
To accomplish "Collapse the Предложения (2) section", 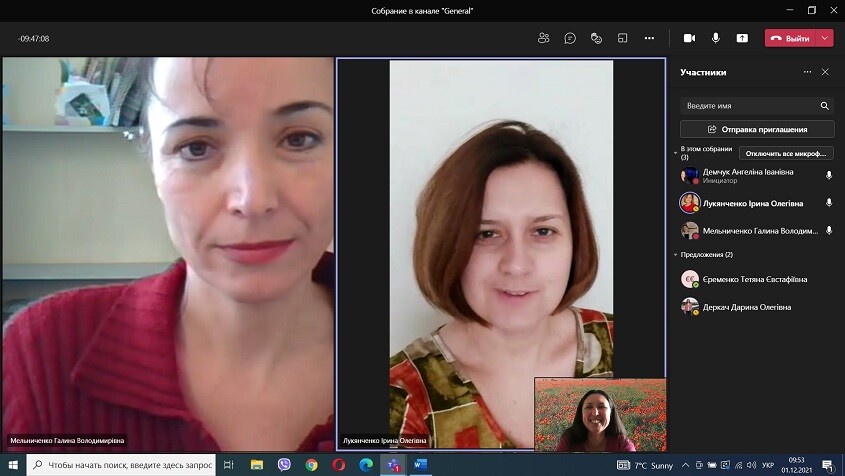I will 675,254.
